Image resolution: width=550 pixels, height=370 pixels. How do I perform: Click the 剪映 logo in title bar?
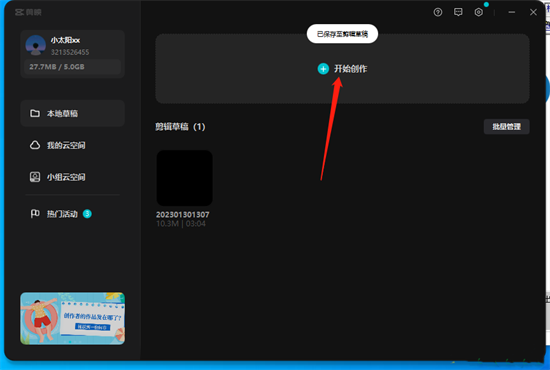(28, 12)
